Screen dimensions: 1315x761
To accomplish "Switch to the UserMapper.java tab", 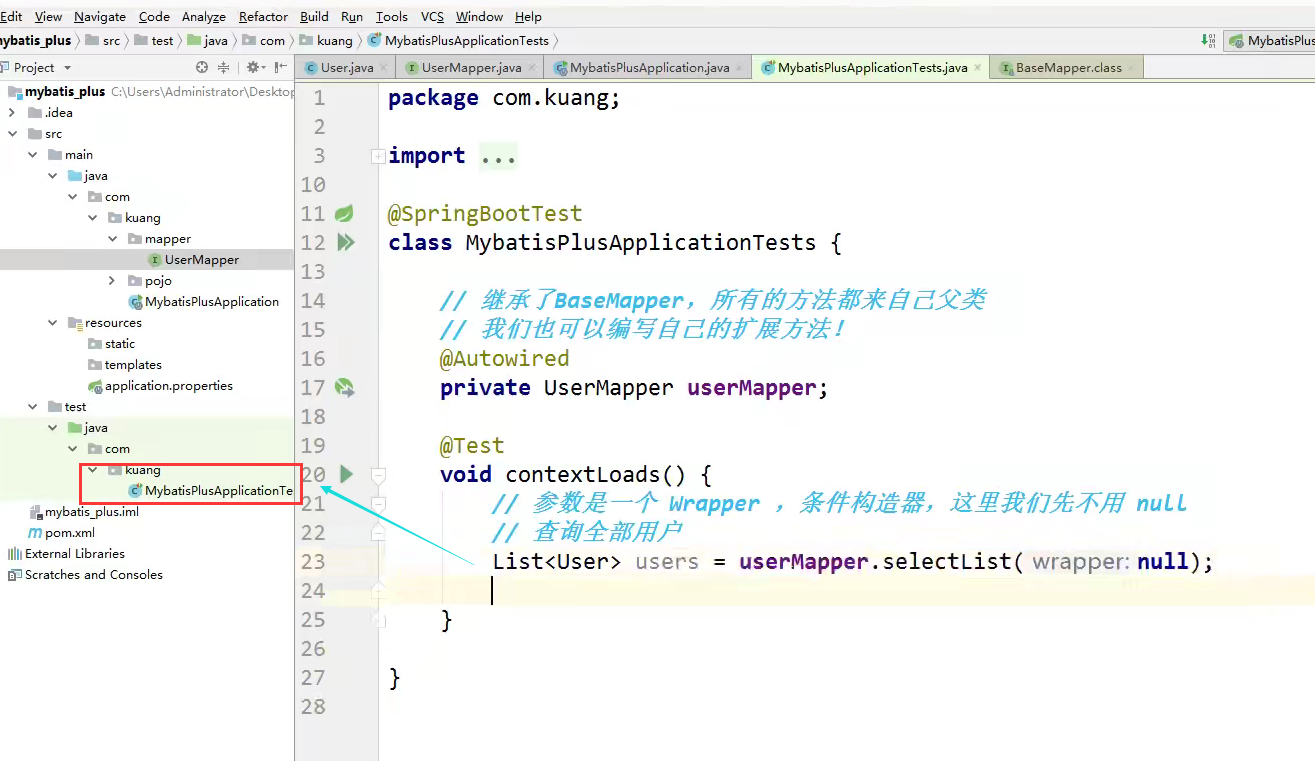I will (x=471, y=68).
